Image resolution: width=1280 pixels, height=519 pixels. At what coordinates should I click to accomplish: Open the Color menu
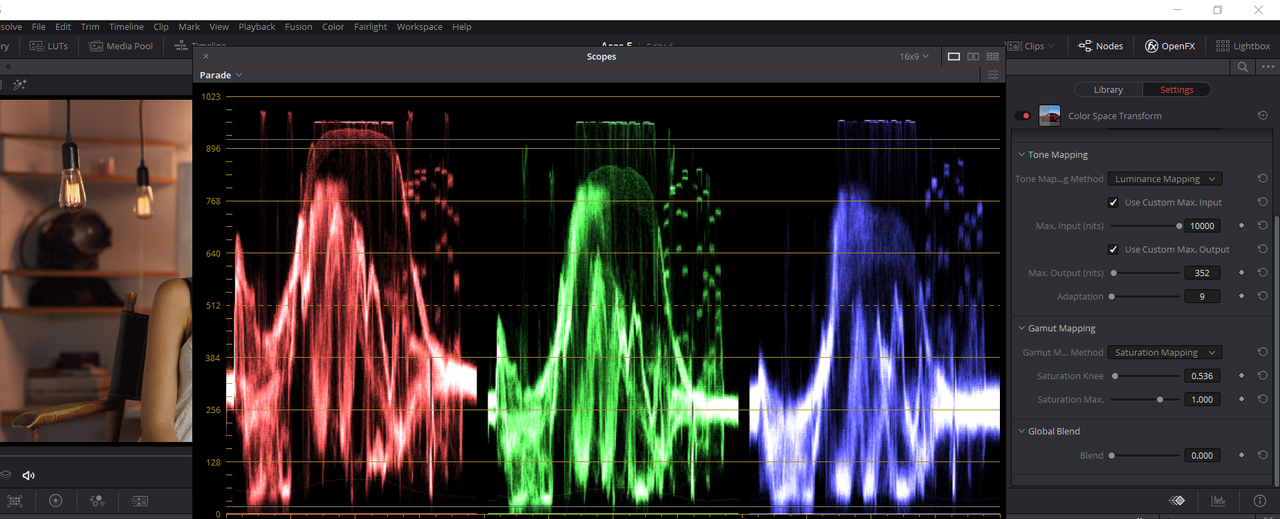point(333,27)
